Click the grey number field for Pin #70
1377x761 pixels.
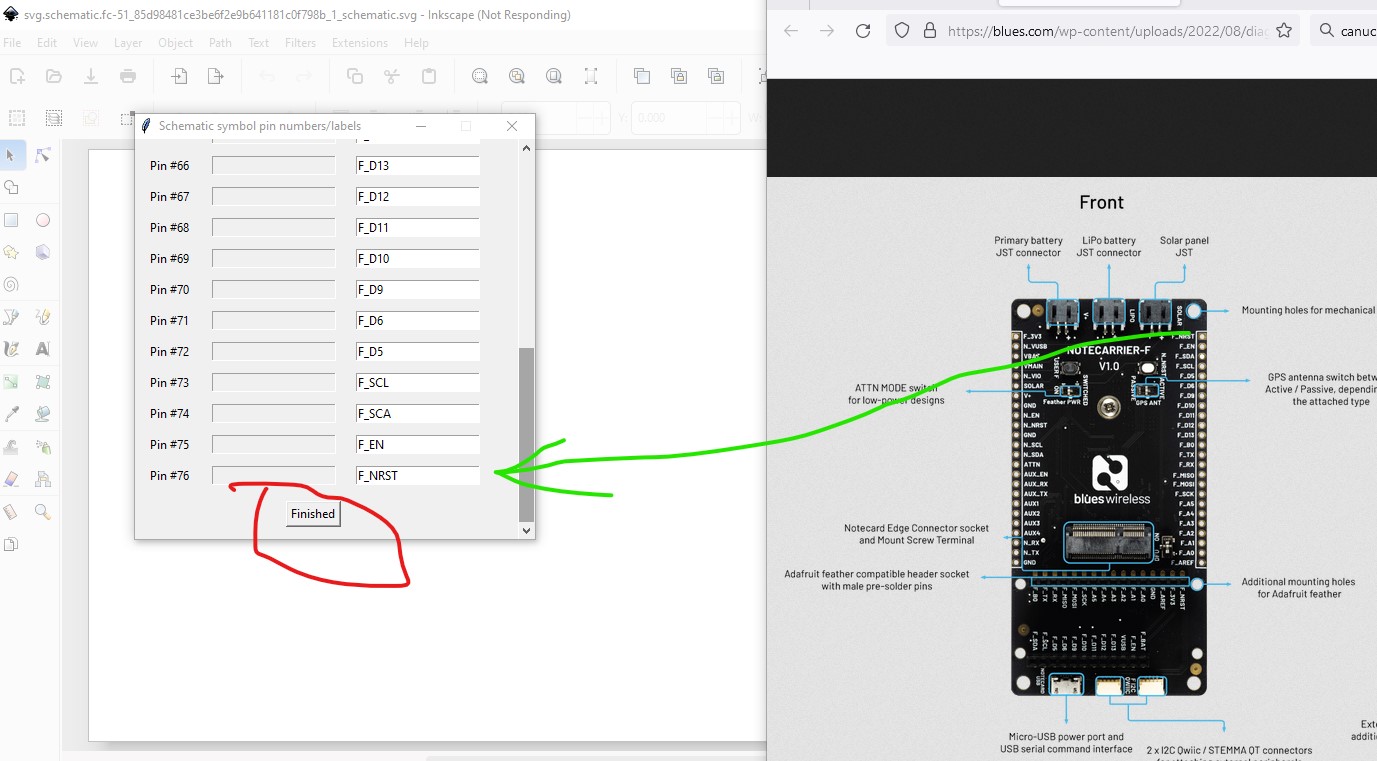click(273, 289)
